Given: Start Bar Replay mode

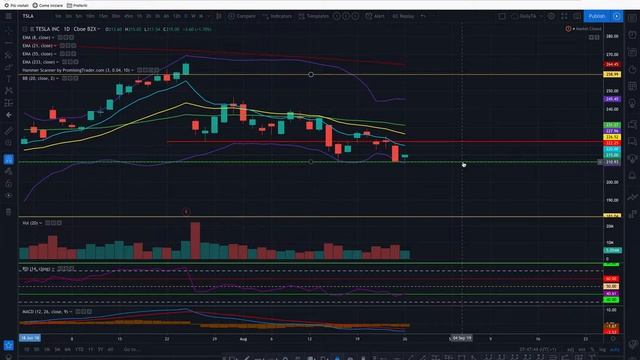Looking at the screenshot, I should pyautogui.click(x=403, y=16).
